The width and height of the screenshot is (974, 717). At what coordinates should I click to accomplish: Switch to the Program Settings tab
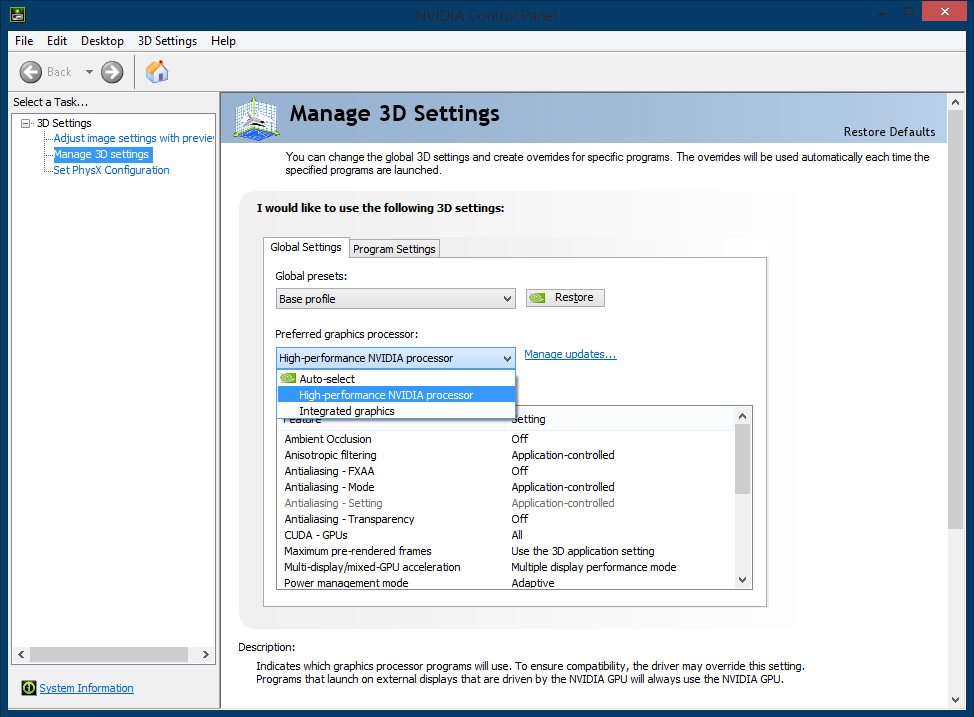tap(394, 249)
